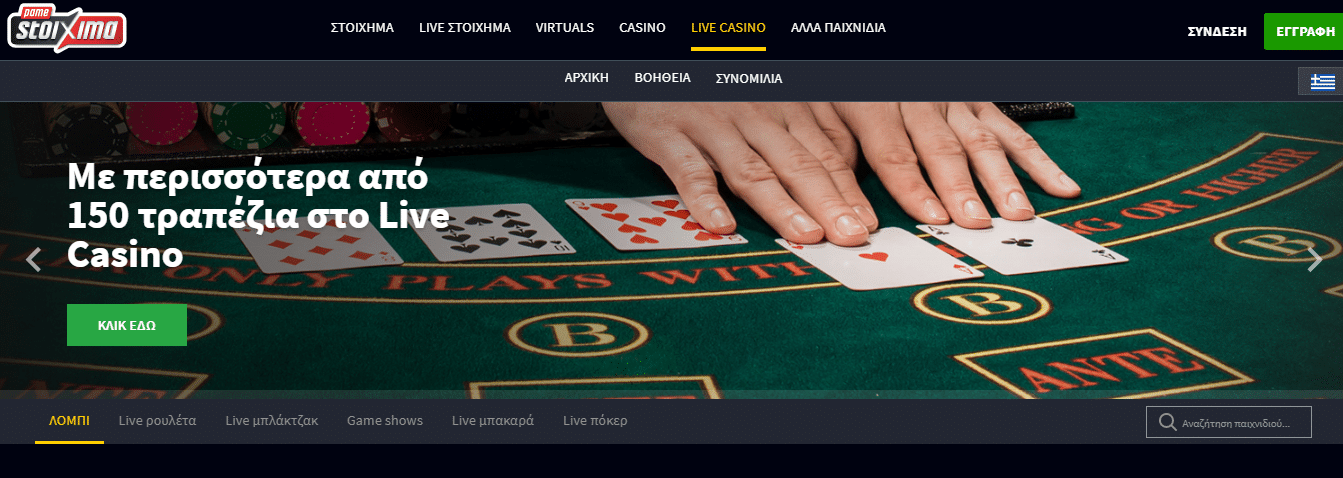Open LIVE ΣΤΟΙΧΗΜΑ section
1343x478 pixels.
465,28
